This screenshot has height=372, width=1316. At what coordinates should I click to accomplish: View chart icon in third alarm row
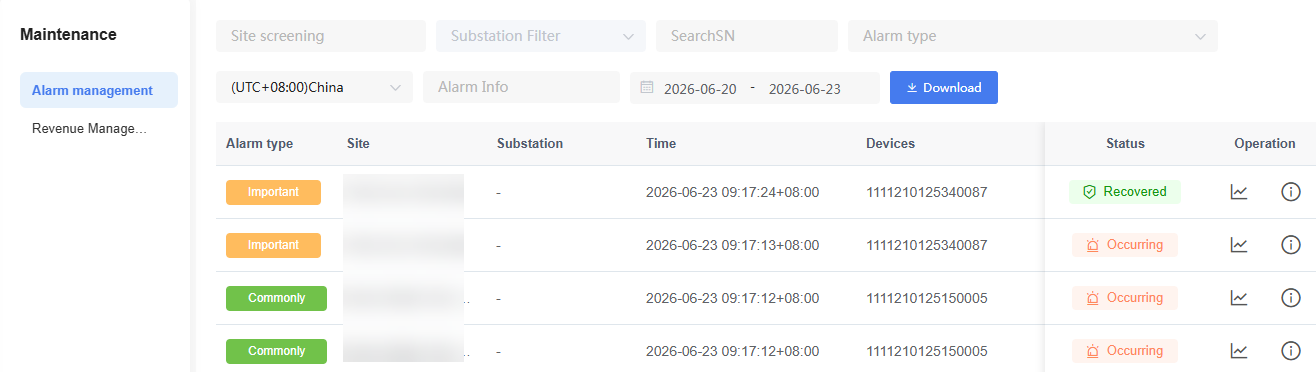(x=1239, y=298)
